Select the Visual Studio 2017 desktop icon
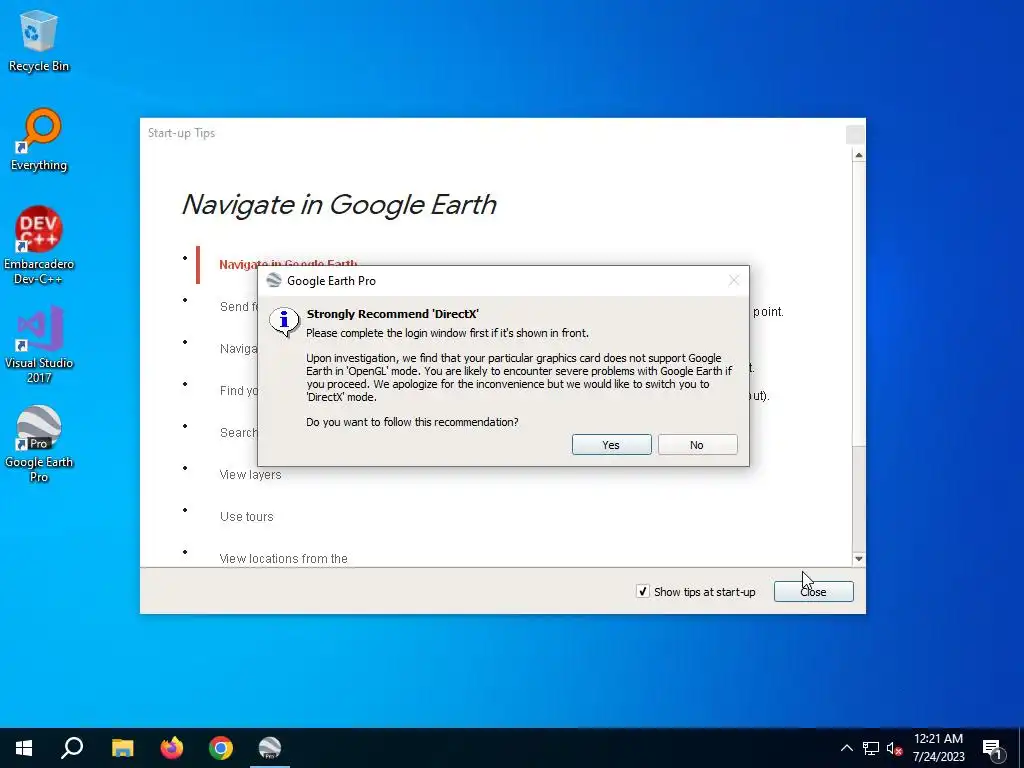Viewport: 1024px width, 768px height. click(39, 345)
